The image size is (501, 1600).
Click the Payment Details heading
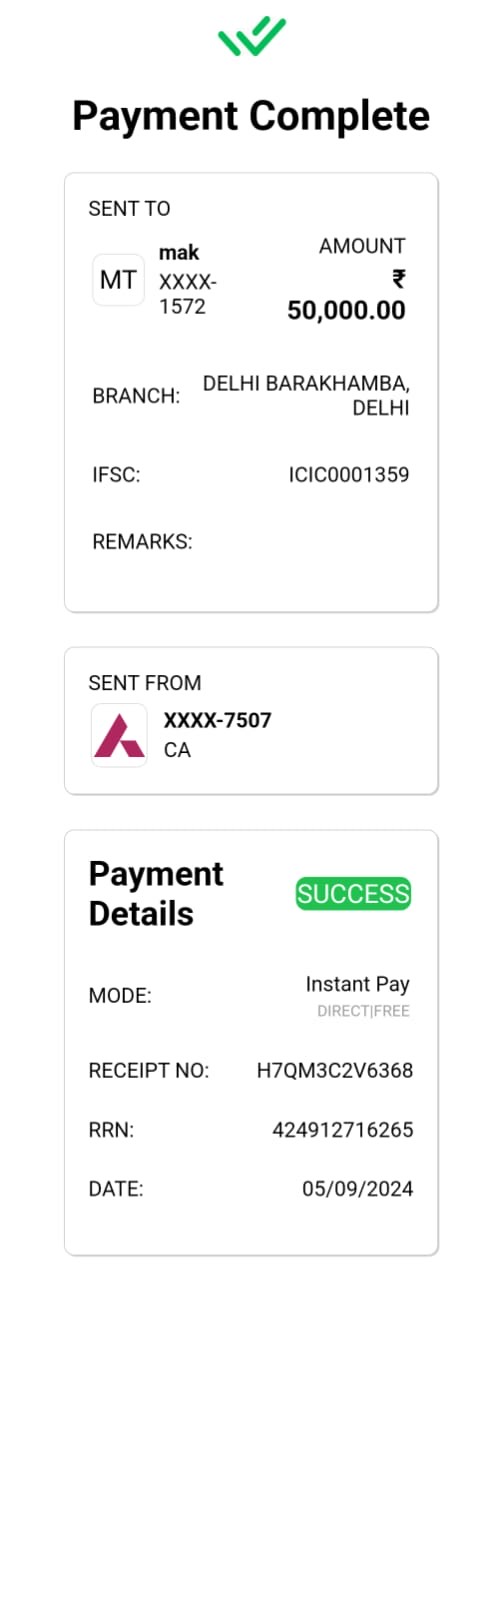156,894
